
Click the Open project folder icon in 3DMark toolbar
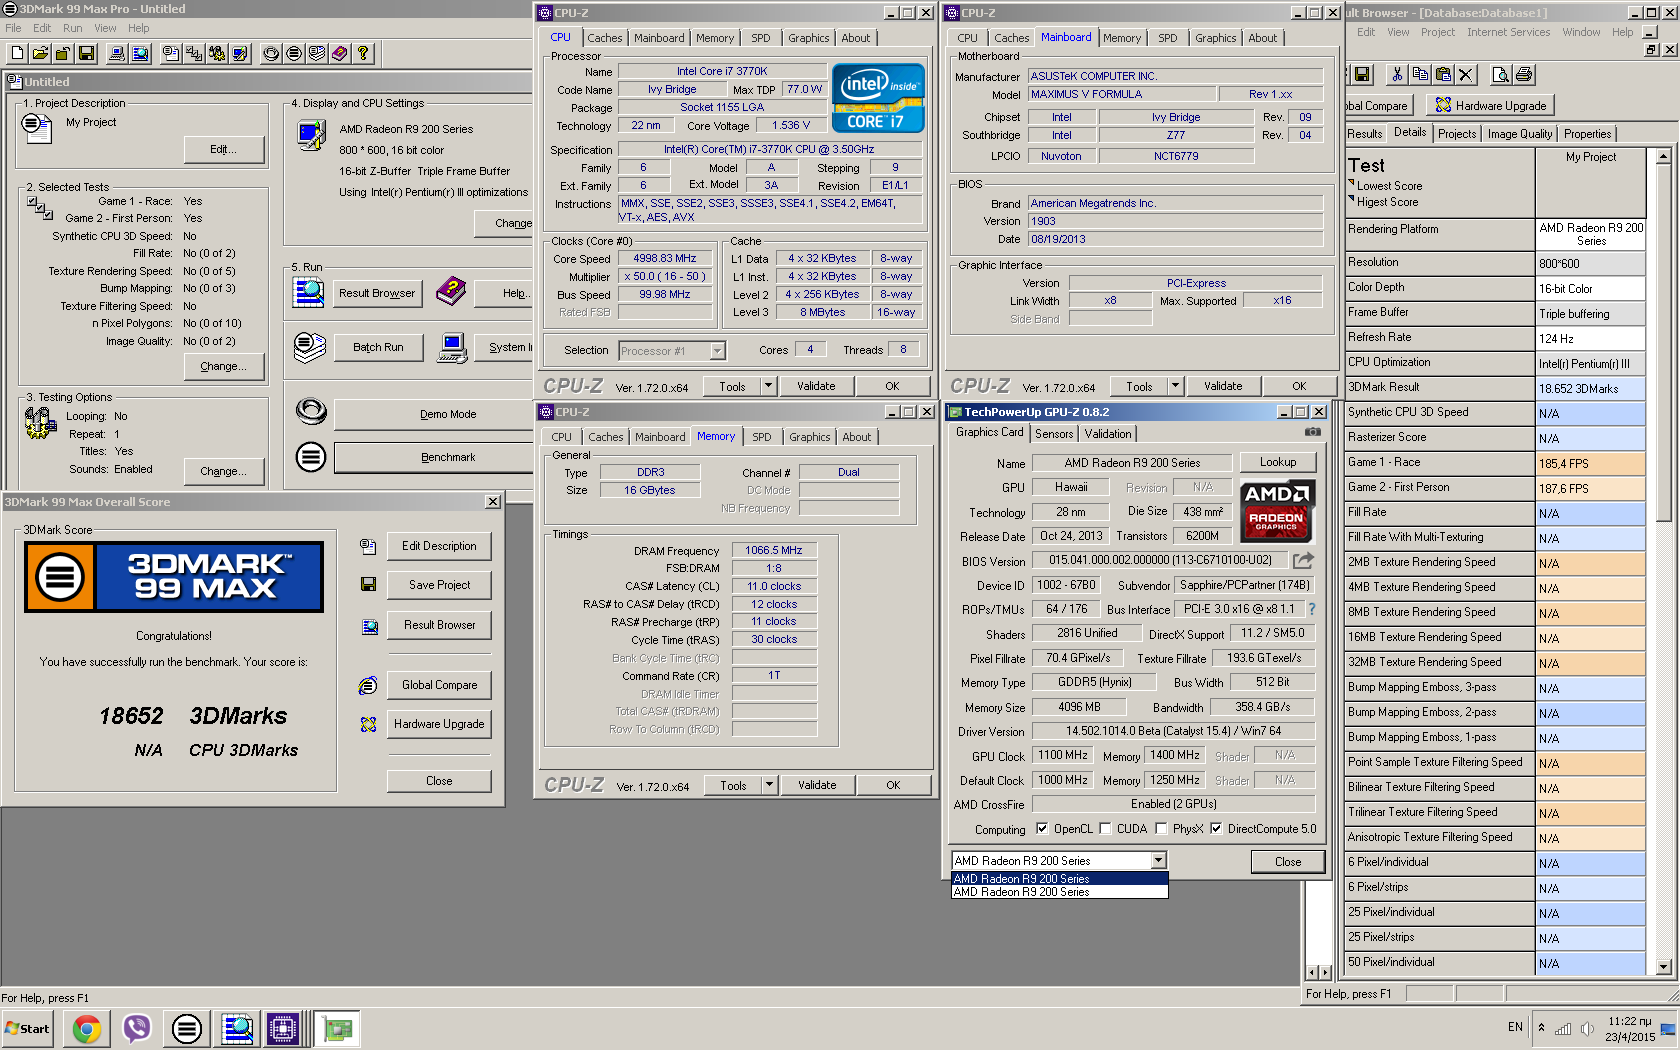[40, 53]
